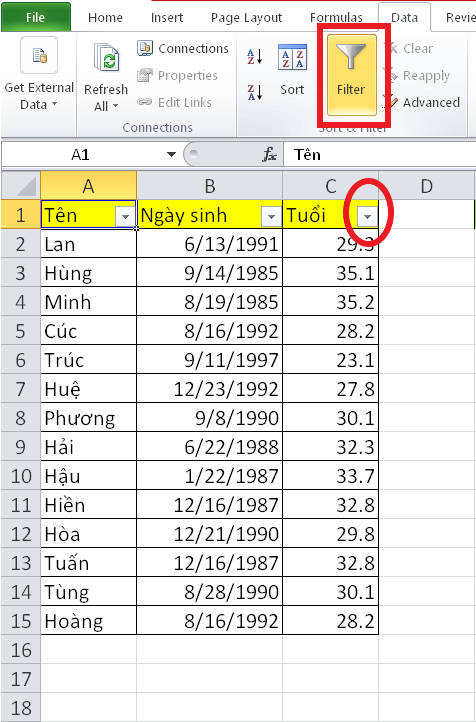This screenshot has width=476, height=722.
Task: Click the Clear filter button
Action: pos(408,48)
